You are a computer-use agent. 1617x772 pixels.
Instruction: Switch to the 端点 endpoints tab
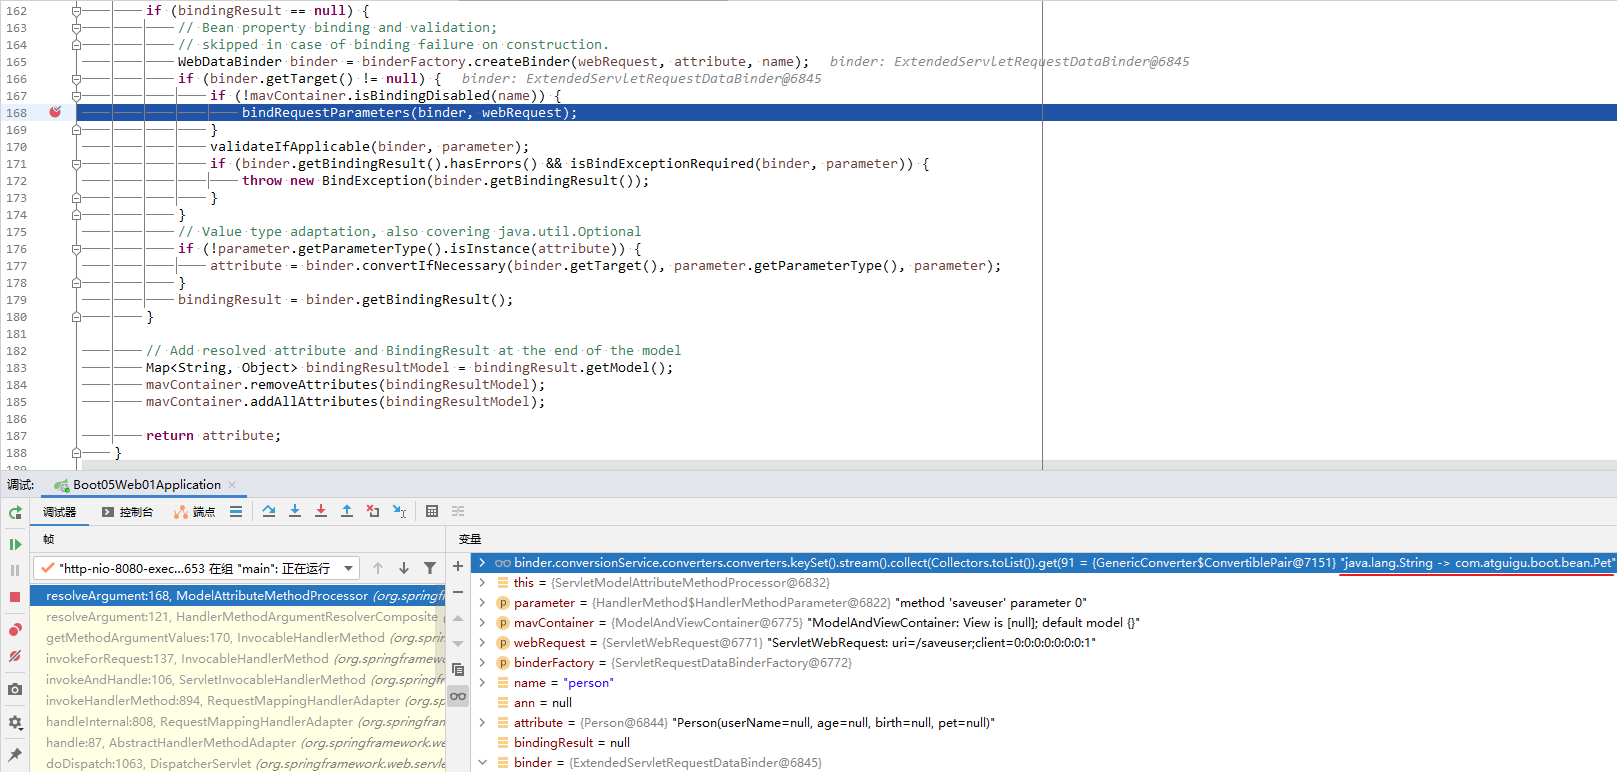tap(195, 512)
